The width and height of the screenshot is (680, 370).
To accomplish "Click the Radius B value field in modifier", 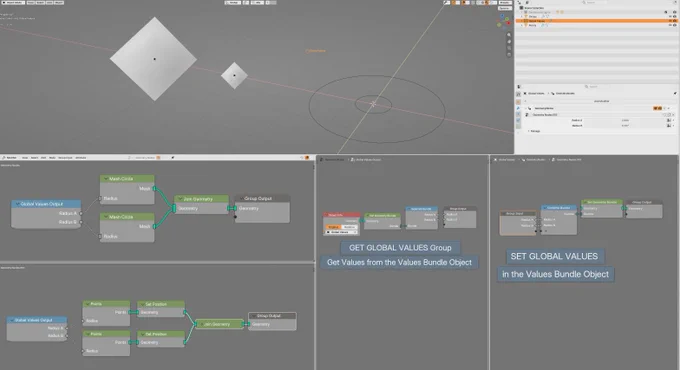I will click(x=625, y=125).
